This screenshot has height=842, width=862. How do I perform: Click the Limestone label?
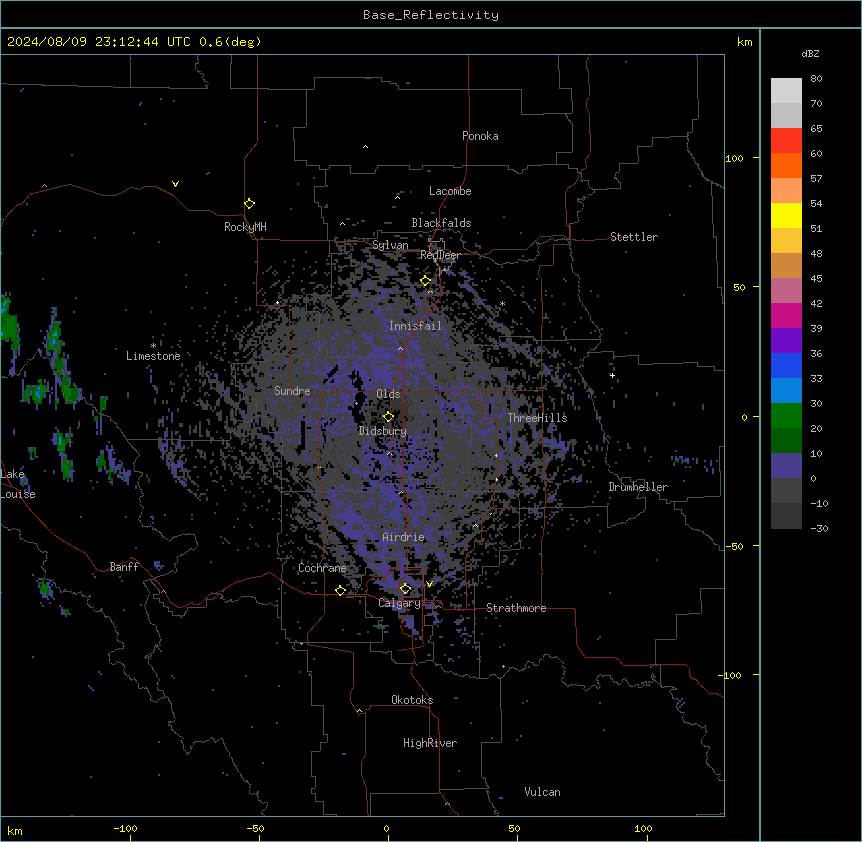pyautogui.click(x=153, y=356)
